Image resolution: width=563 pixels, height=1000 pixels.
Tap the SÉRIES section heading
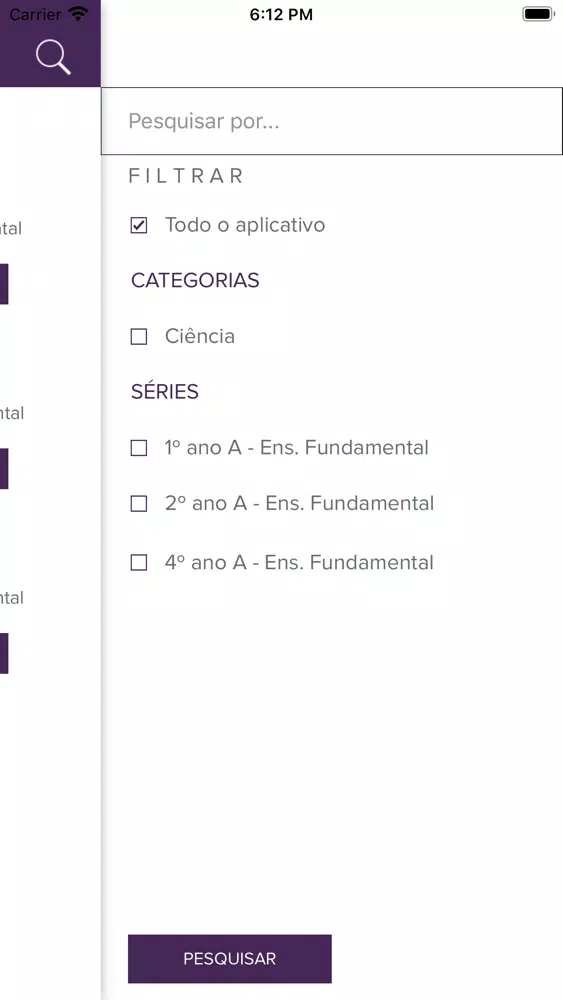click(165, 391)
